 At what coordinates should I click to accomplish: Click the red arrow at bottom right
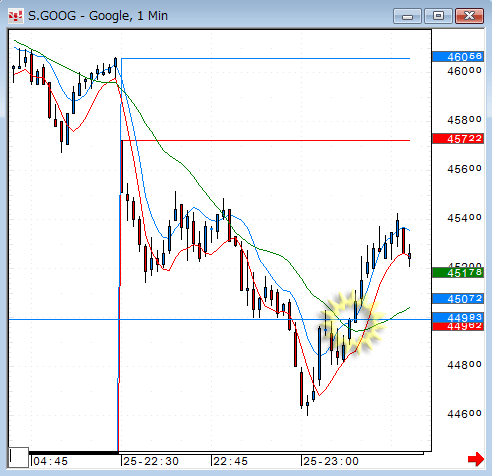[476, 459]
